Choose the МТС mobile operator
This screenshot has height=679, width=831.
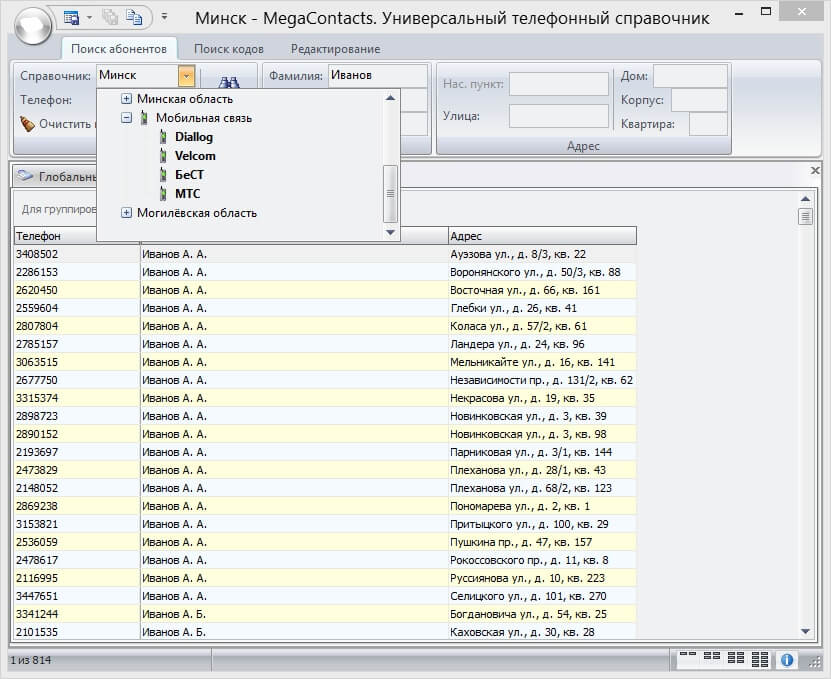(x=187, y=194)
